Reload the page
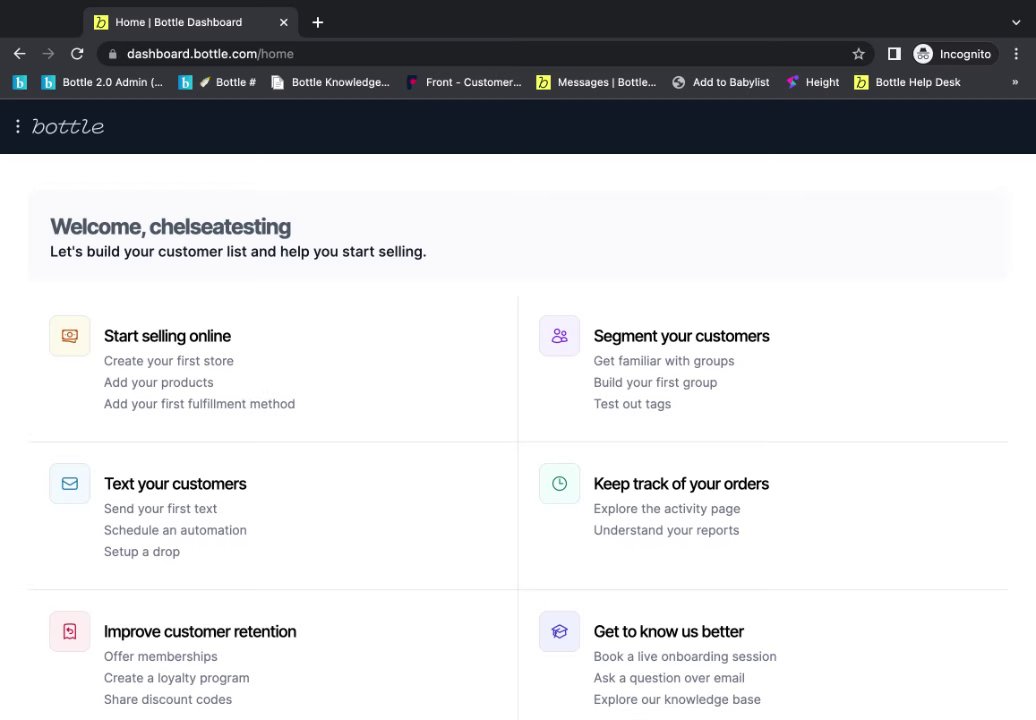This screenshot has width=1036, height=720. 77,54
